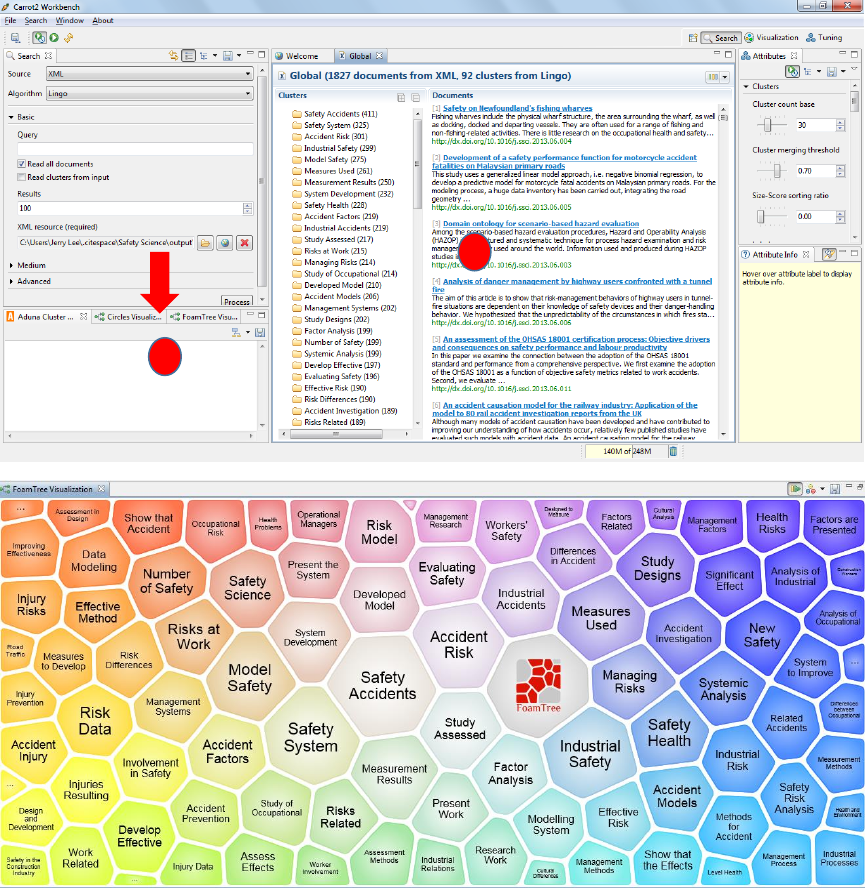This screenshot has width=865, height=888.
Task: Check Read clusters from input checkbox
Action: [22, 177]
